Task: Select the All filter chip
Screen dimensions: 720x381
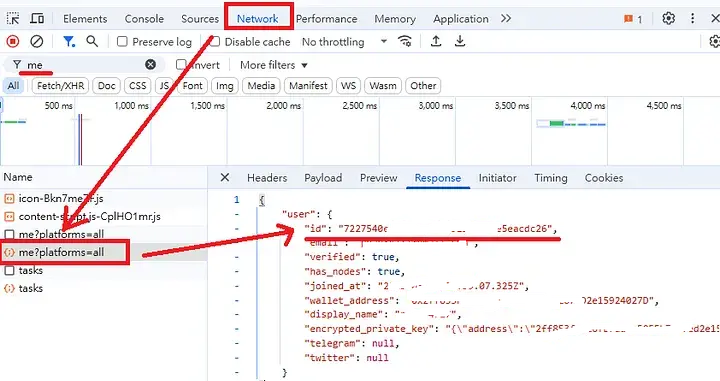Action: pos(14,86)
